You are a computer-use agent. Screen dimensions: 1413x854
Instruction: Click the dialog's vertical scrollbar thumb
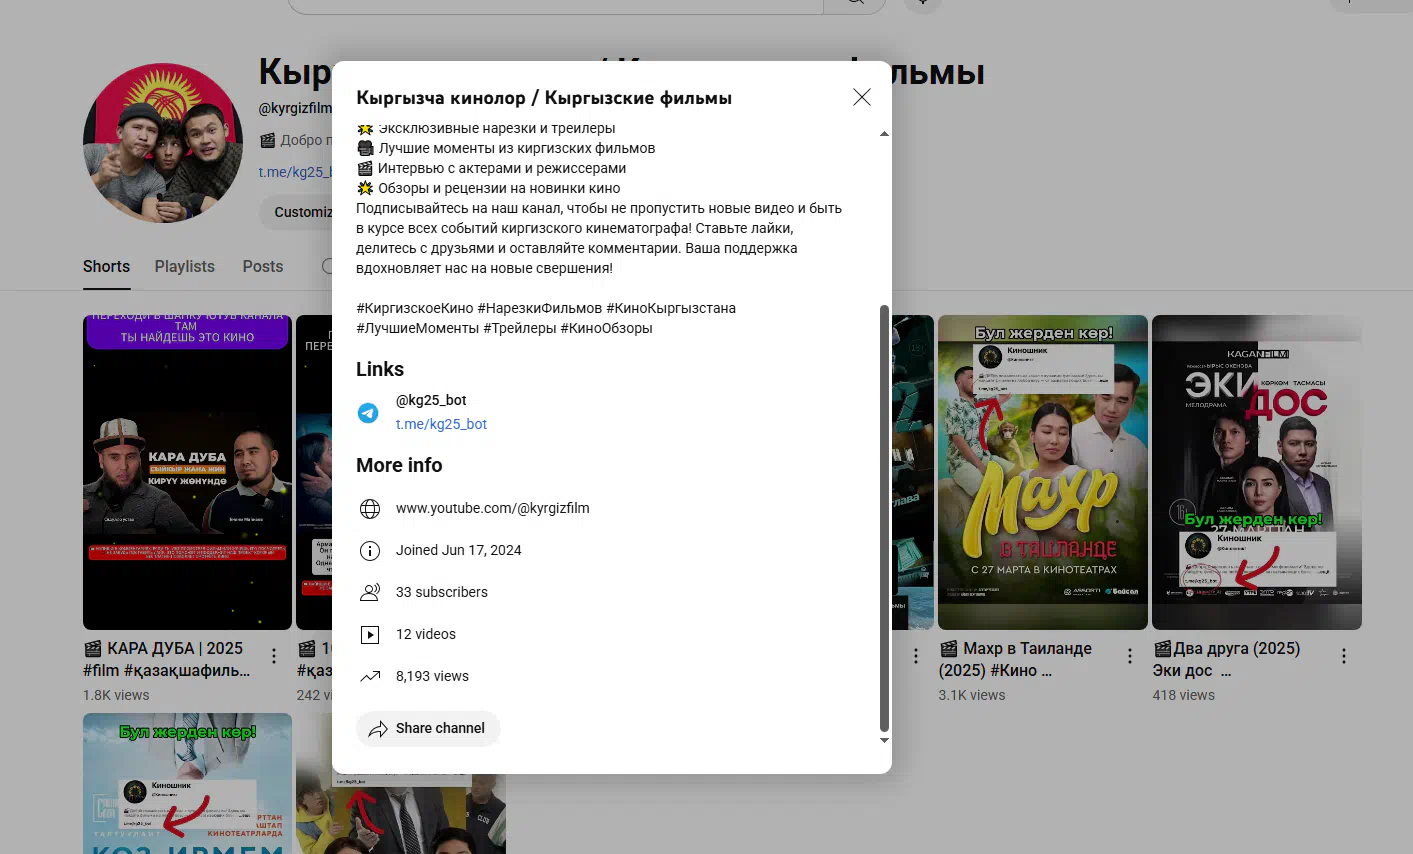click(x=884, y=518)
